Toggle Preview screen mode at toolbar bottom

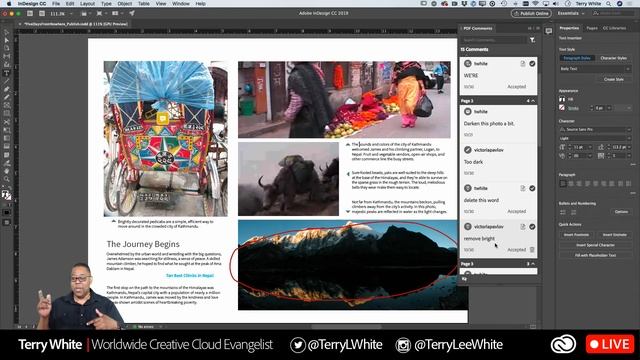pos(7,223)
